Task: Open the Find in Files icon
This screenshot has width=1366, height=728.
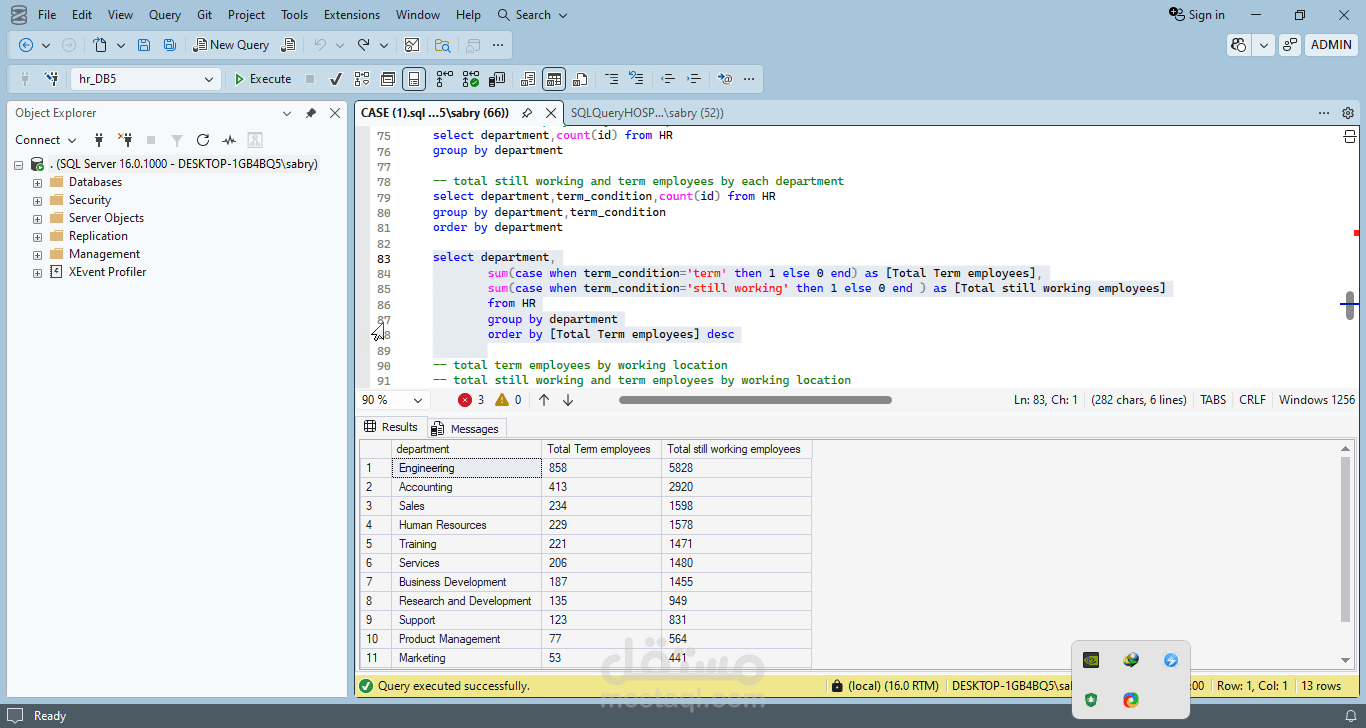Action: tap(442, 45)
